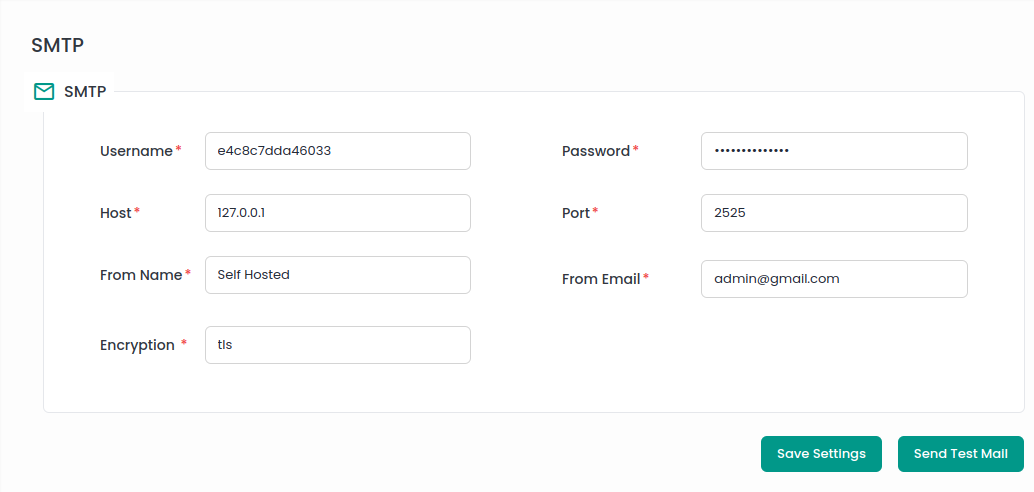This screenshot has width=1034, height=492.
Task: Click the SMTP envelope mail icon
Action: [x=44, y=92]
